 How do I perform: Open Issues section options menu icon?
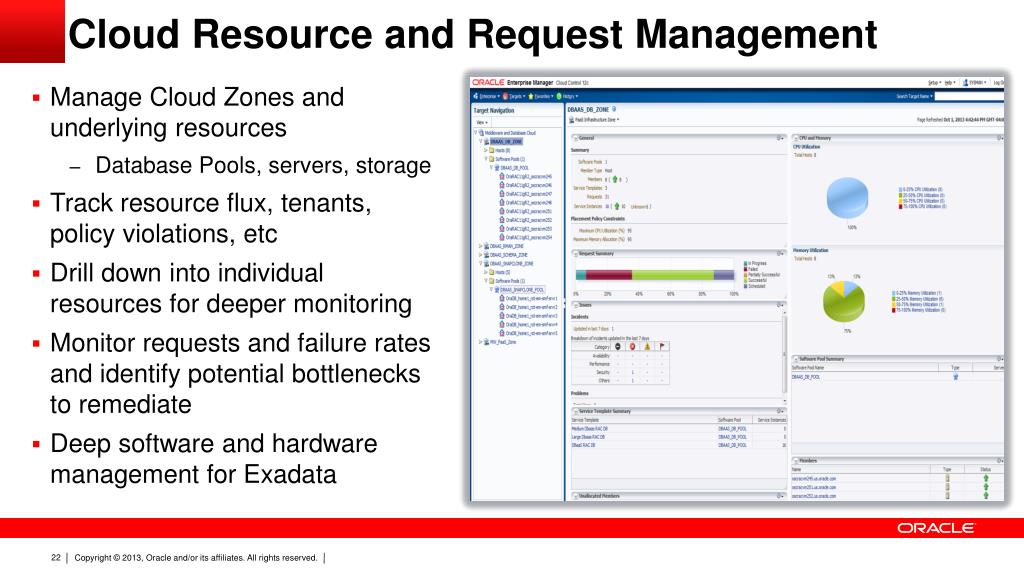click(780, 305)
